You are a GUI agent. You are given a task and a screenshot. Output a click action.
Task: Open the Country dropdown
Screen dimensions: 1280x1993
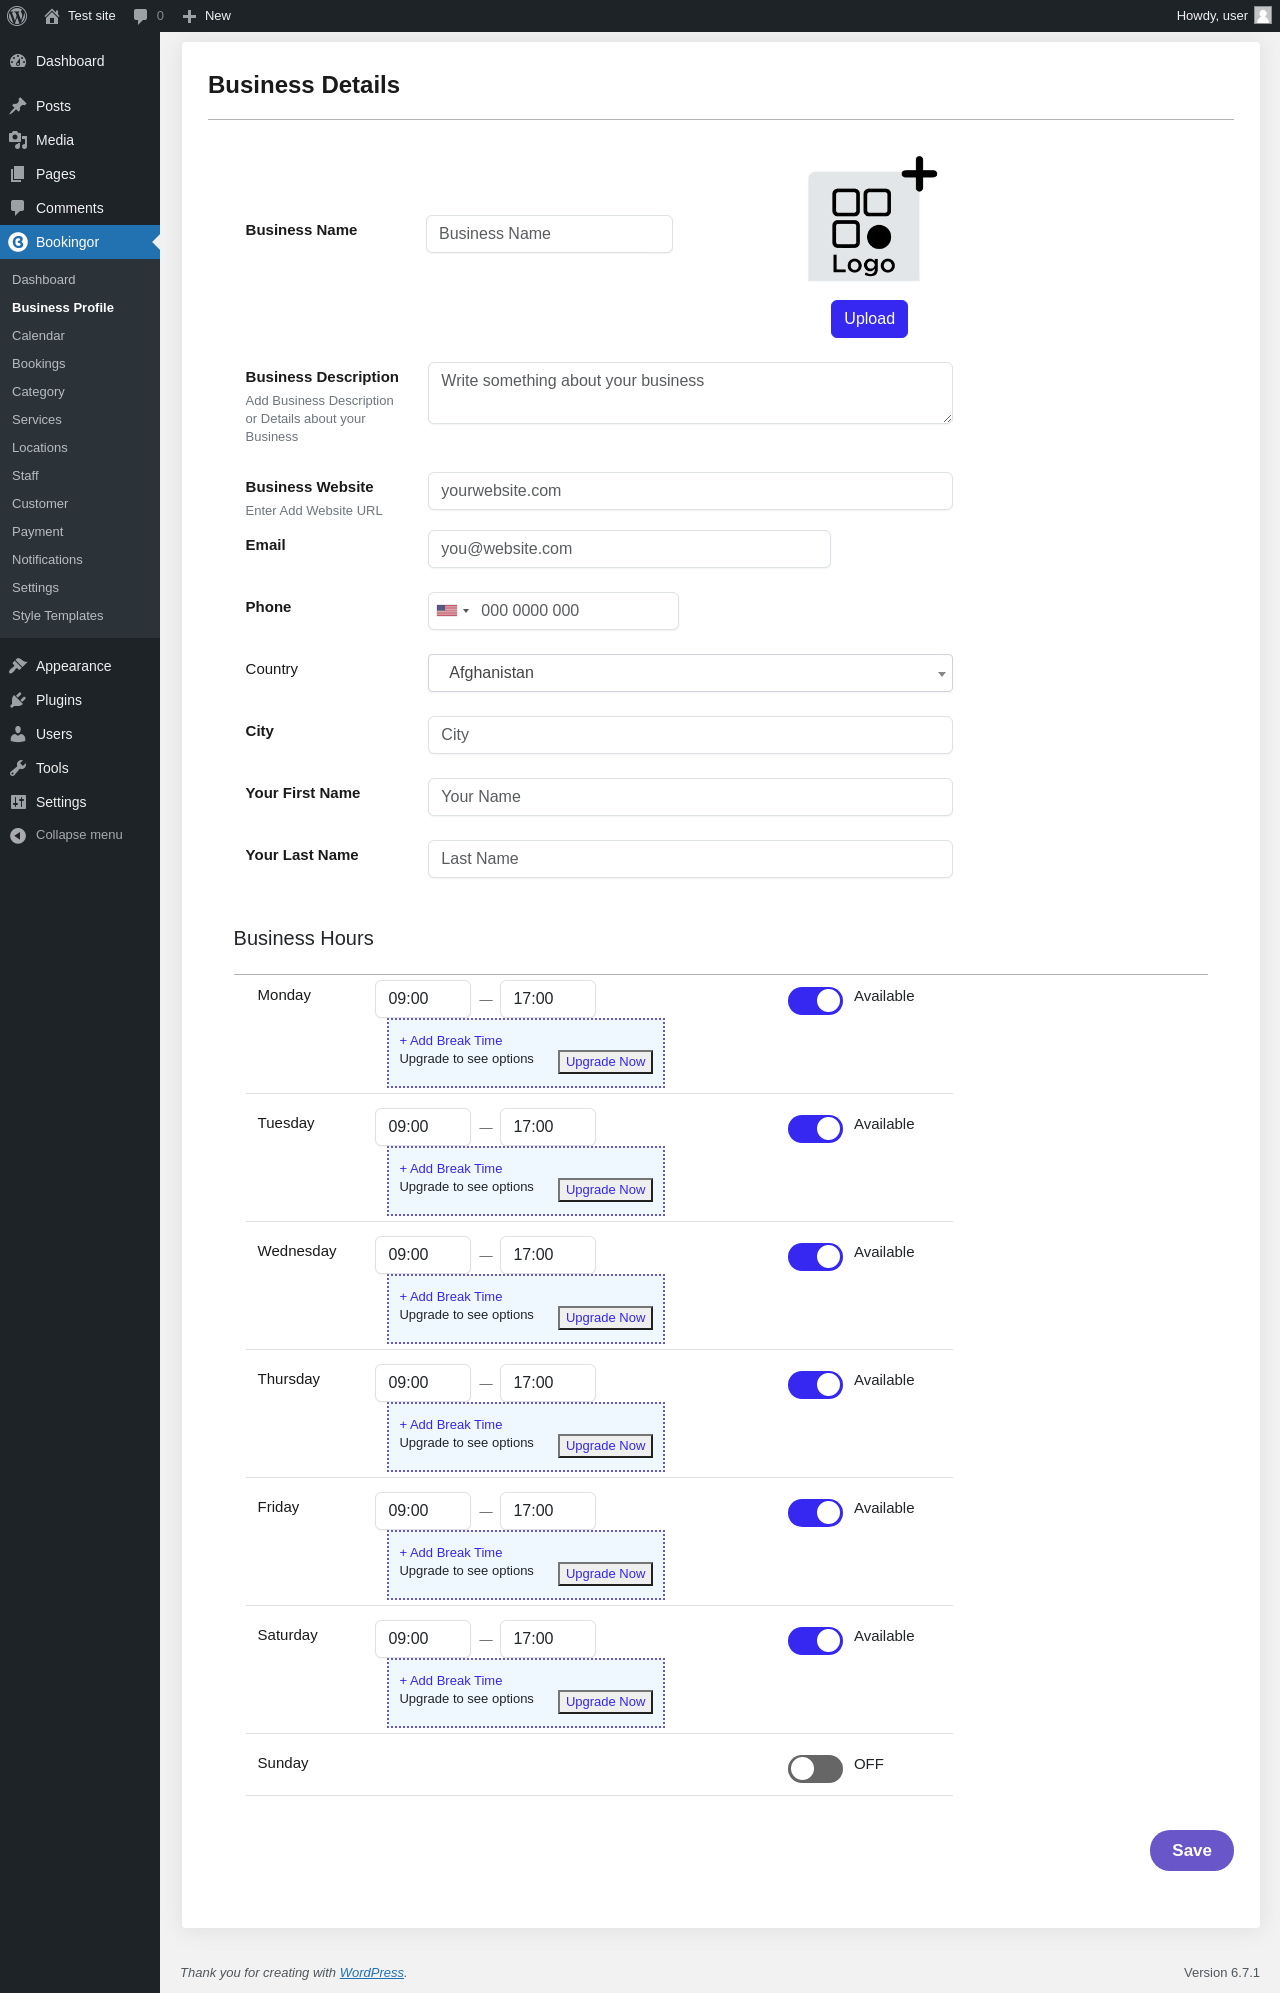[x=690, y=673]
